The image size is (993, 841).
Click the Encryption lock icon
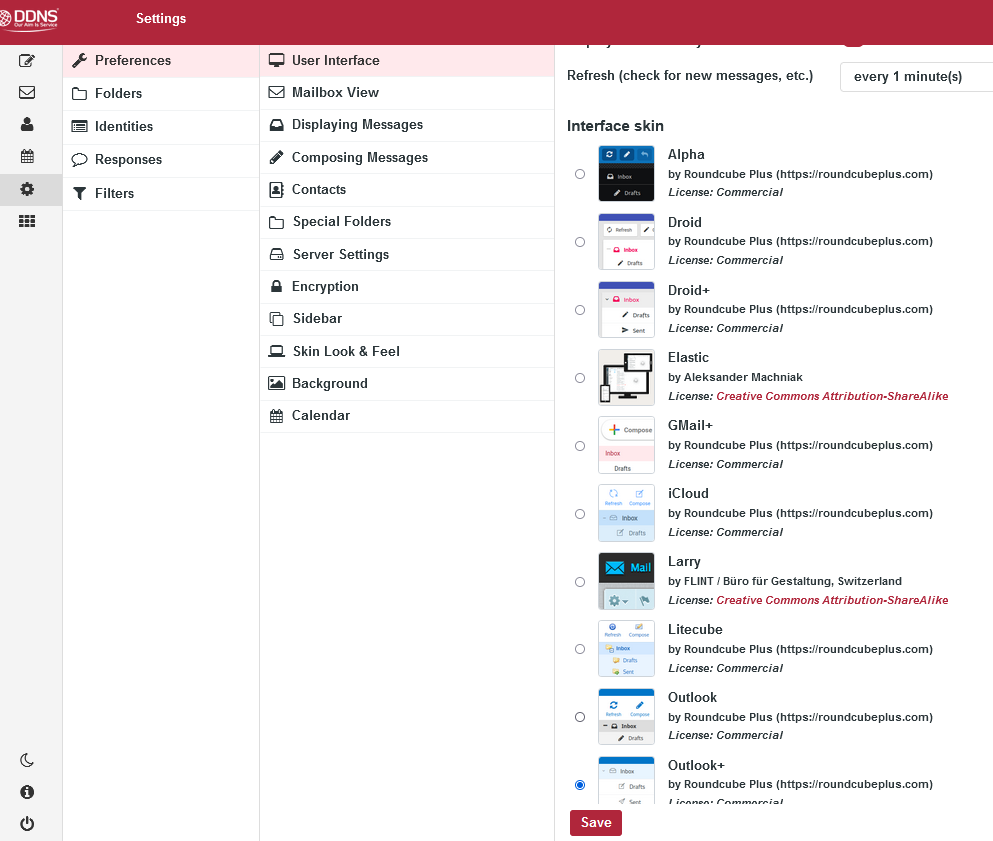276,286
